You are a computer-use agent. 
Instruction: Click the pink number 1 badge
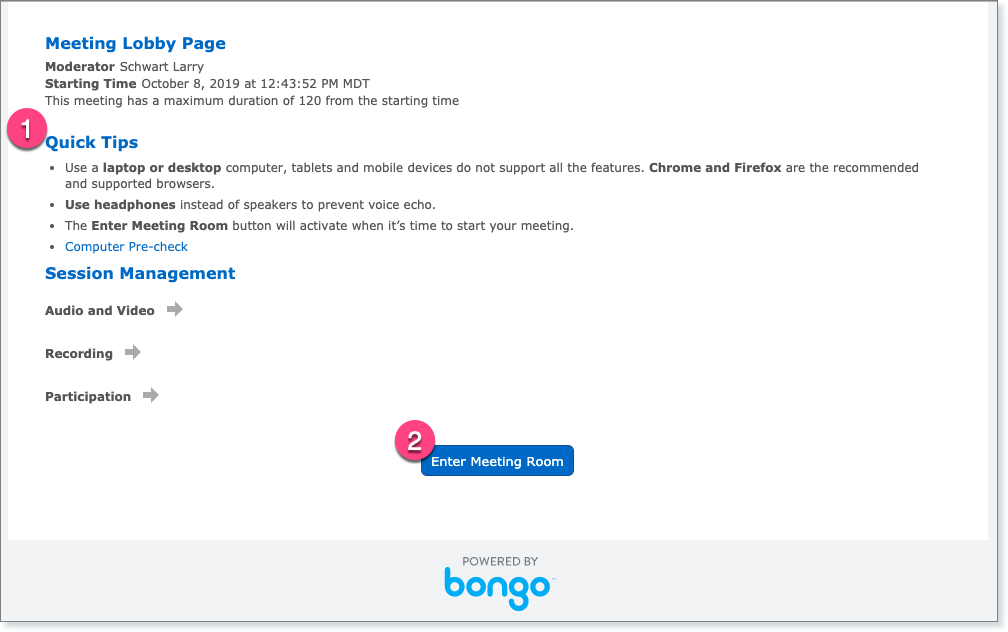point(26,129)
